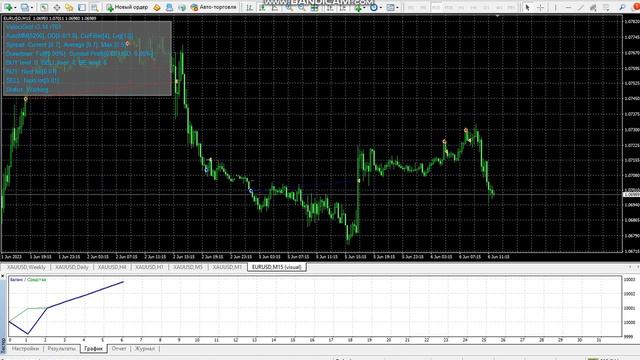Click the Zoom In magnifier icon
Image resolution: width=640 pixels, height=360 pixels.
pos(289,7)
